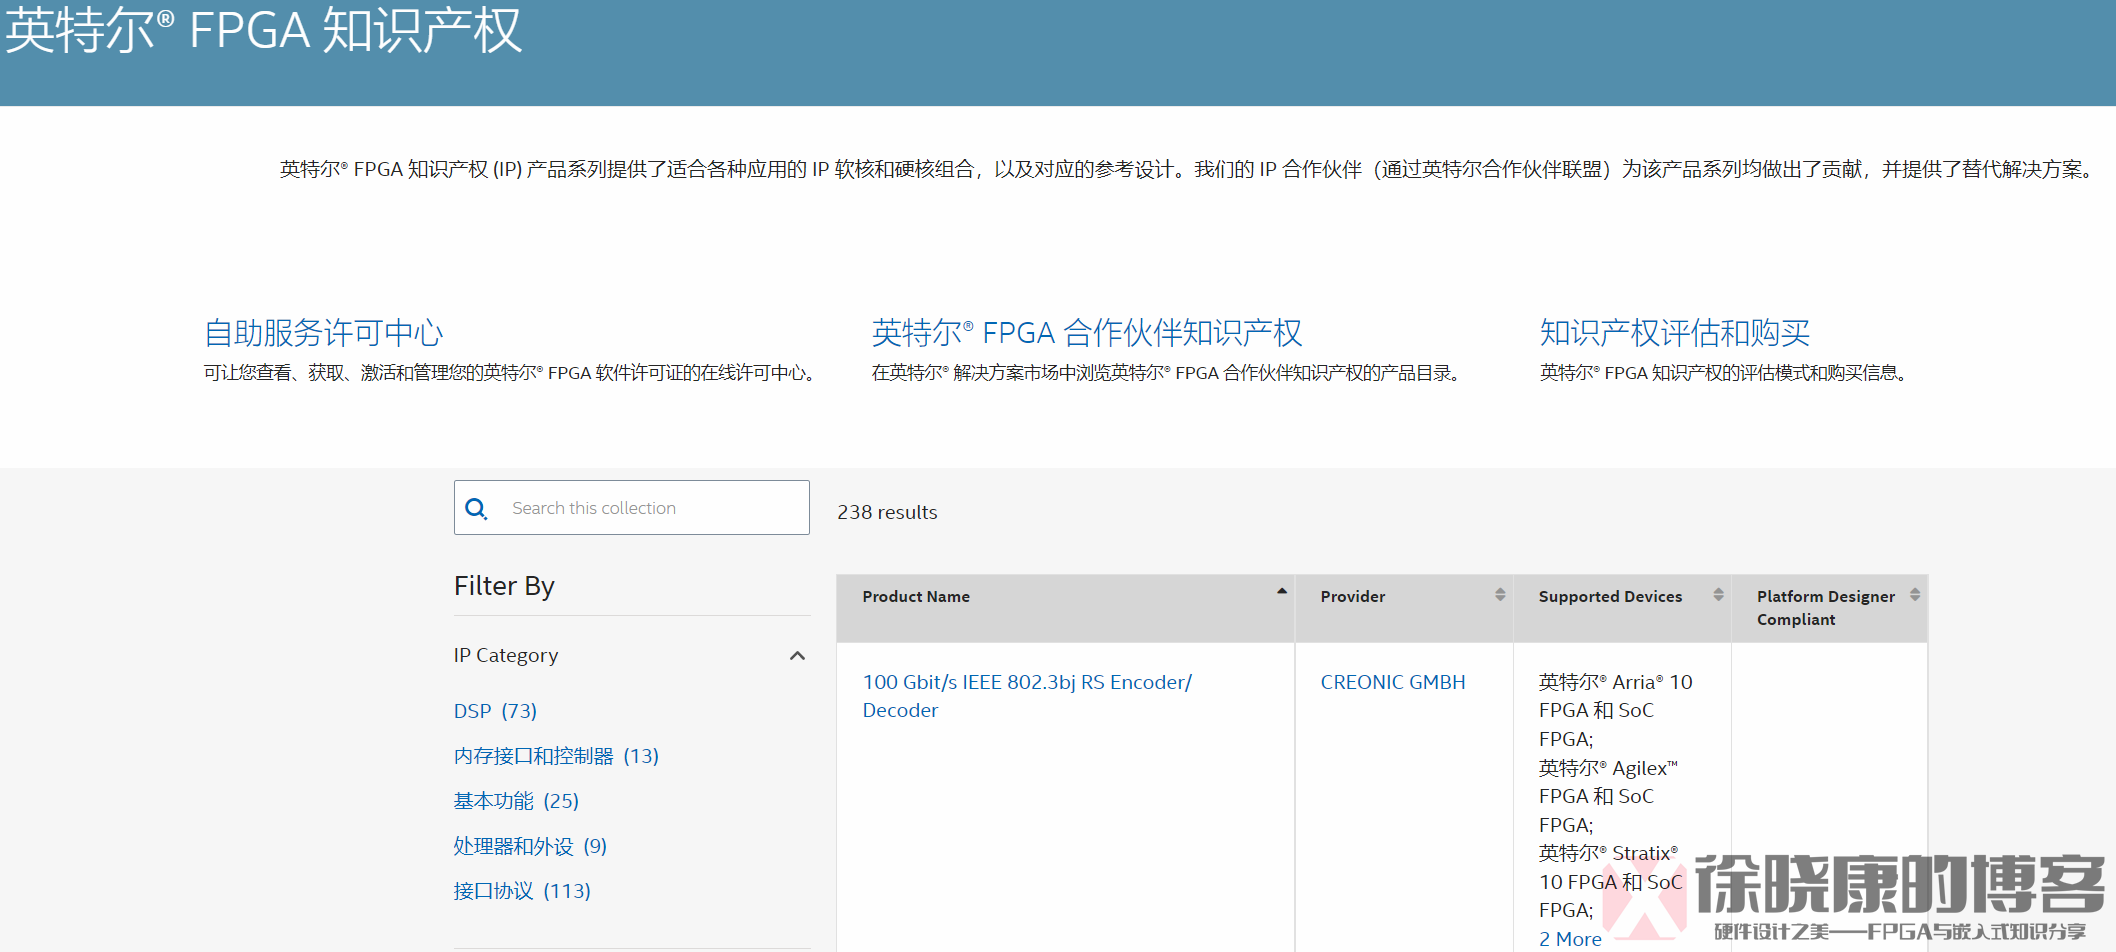Sort the Platform Designer Compliant column
The width and height of the screenshot is (2116, 952).
tap(1915, 594)
